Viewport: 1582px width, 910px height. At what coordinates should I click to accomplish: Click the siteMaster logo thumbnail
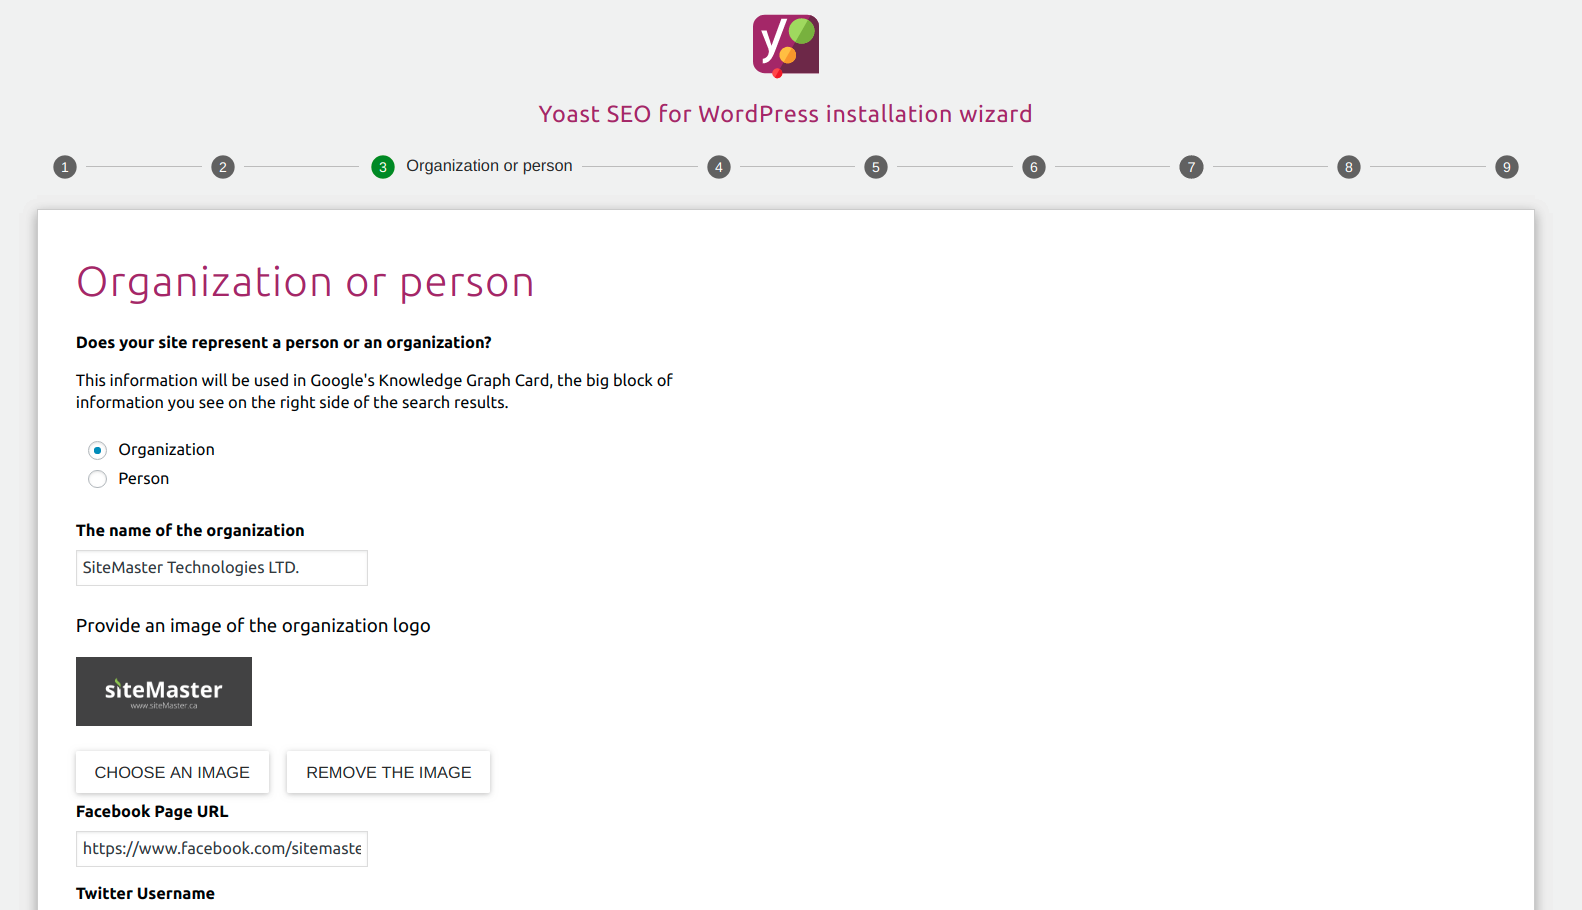[x=164, y=691]
